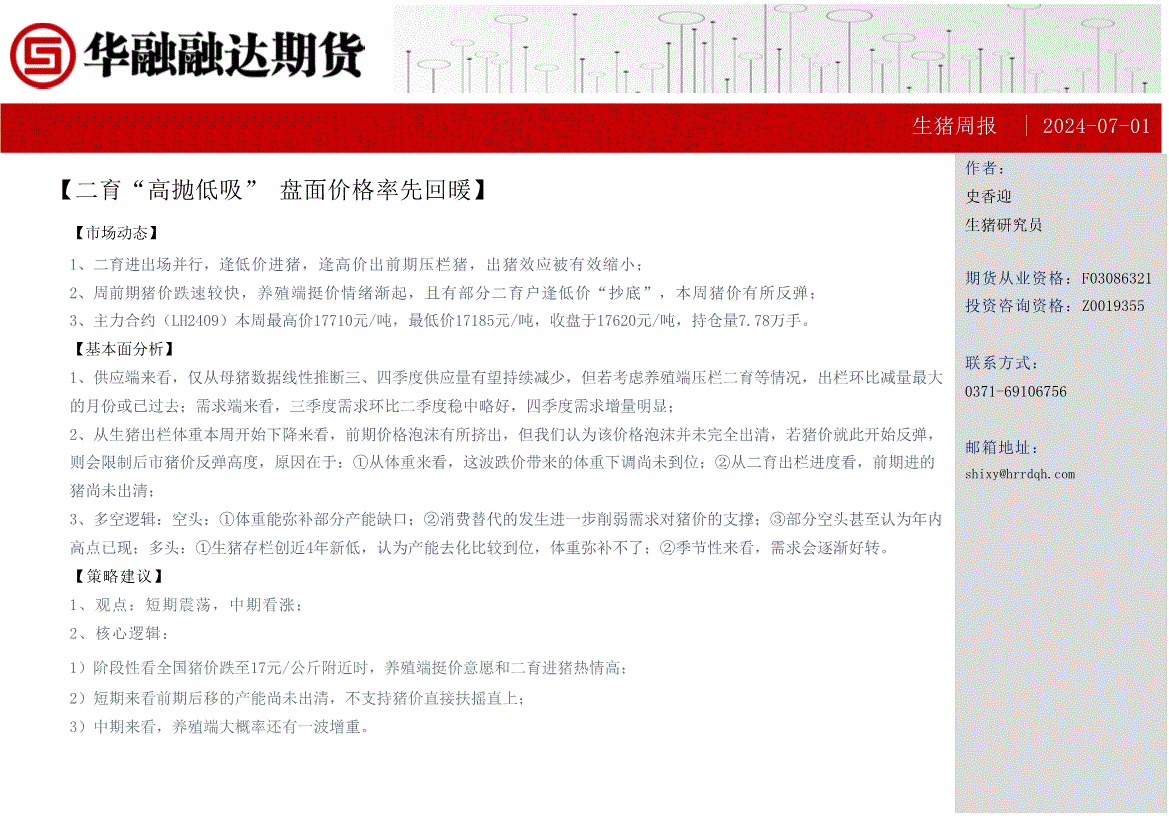Click the 作者: label in sidebar
1169x826 pixels.
985,168
